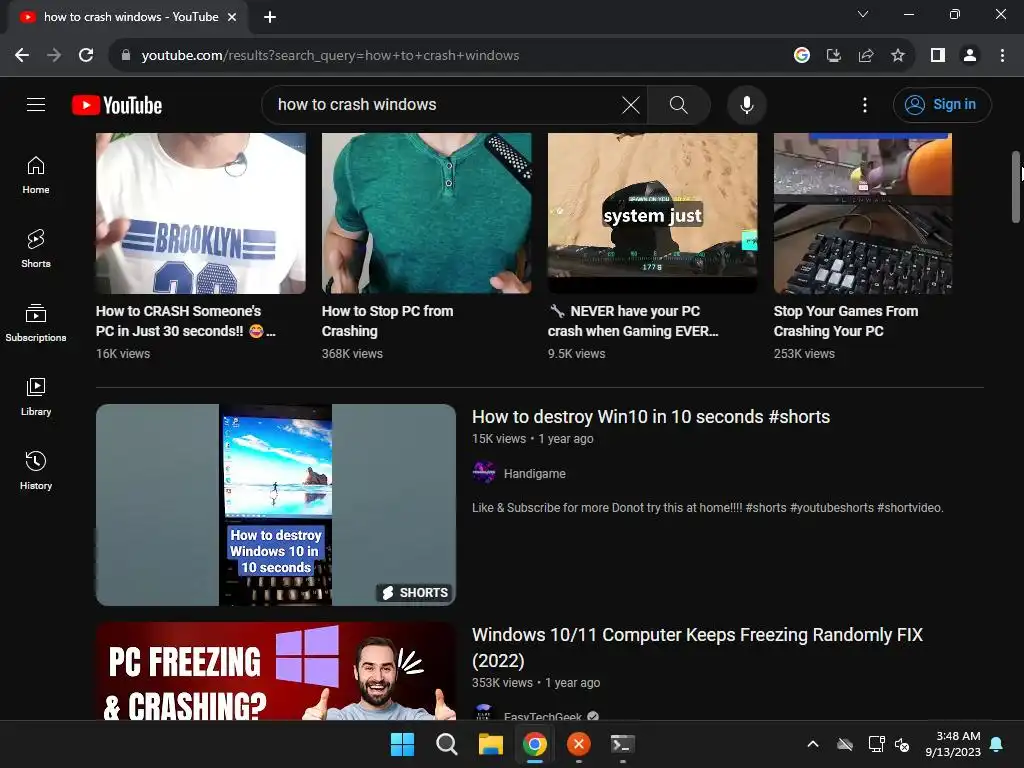Open 'How to destroy Win10 in 10 seconds' title
The width and height of the screenshot is (1024, 768).
point(650,417)
